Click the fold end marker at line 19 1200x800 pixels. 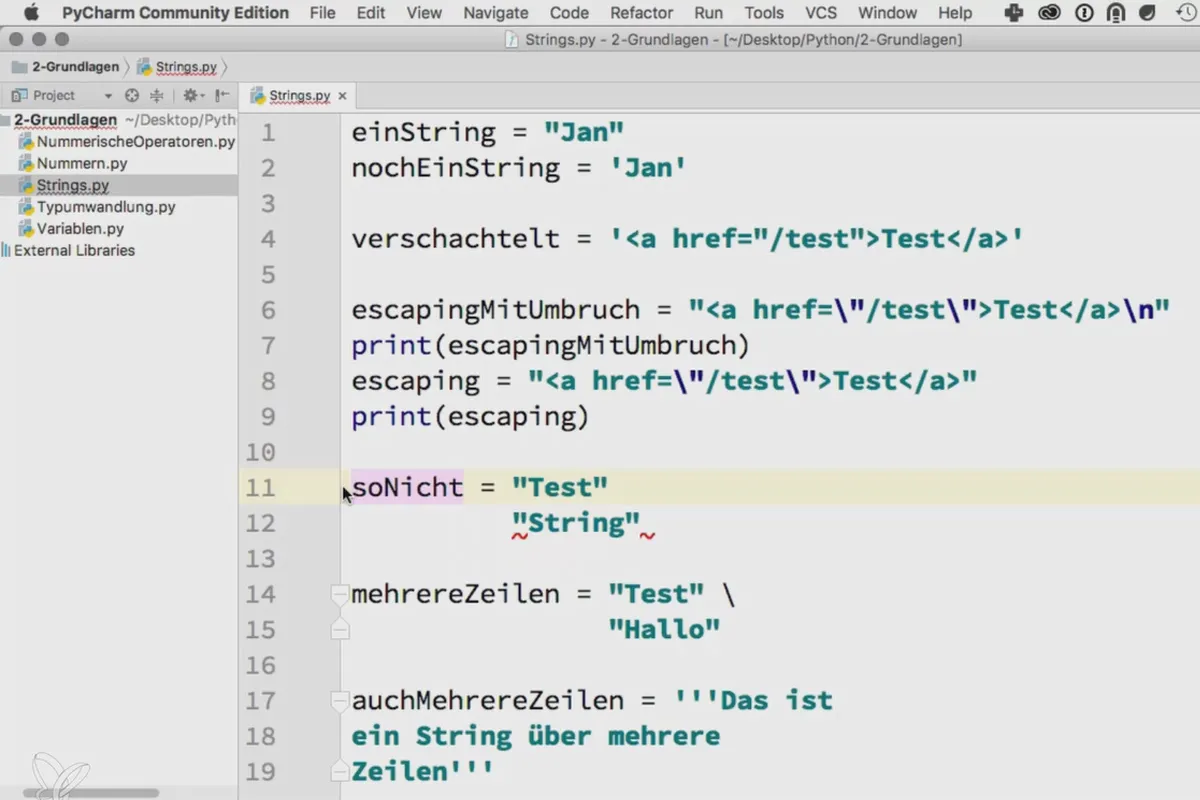click(340, 772)
